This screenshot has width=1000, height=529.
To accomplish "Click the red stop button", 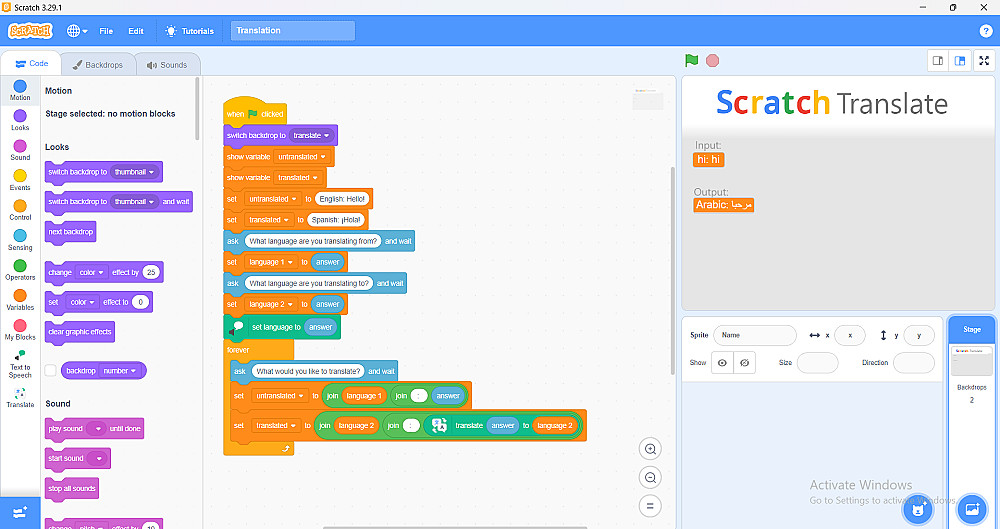I will coord(712,61).
